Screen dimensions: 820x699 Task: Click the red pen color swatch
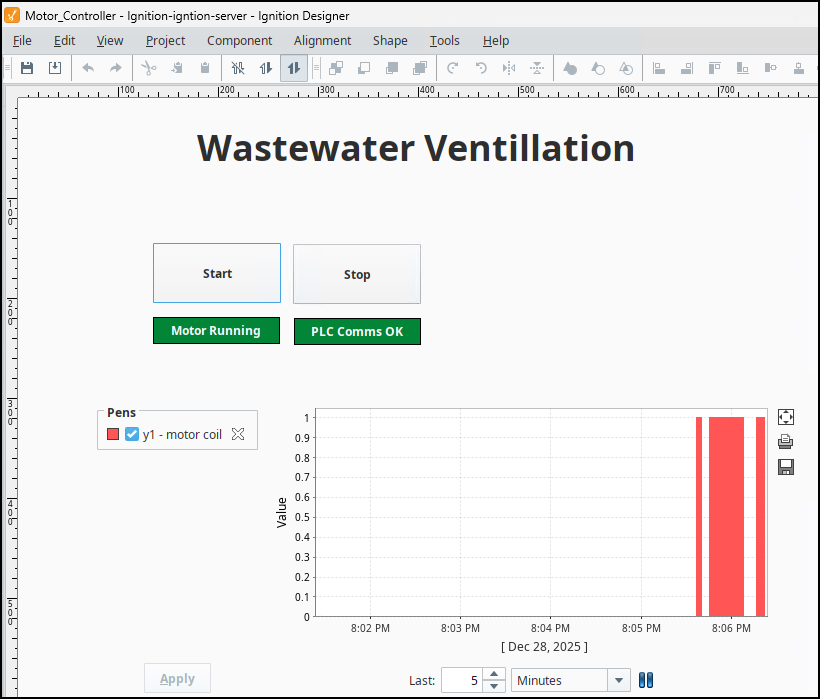click(113, 434)
